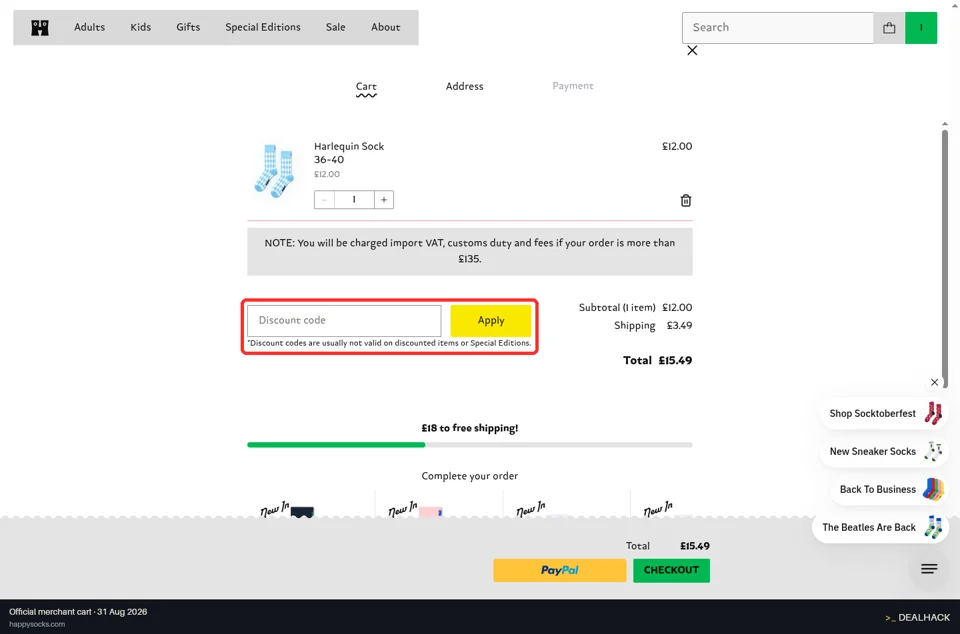Go to the Address step
Viewport: 960px width, 634px height.
(x=465, y=86)
